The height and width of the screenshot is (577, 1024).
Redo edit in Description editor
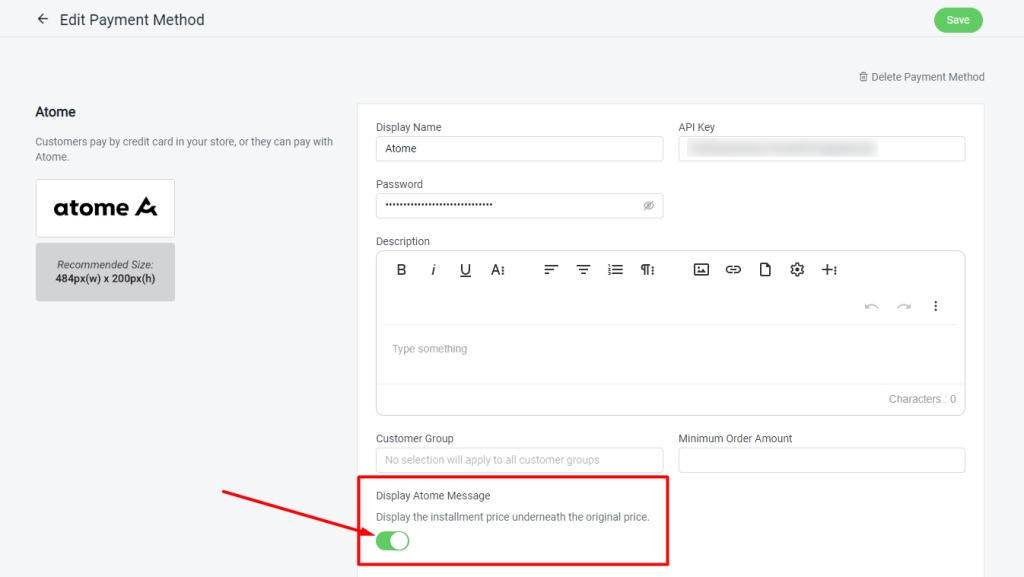903,306
